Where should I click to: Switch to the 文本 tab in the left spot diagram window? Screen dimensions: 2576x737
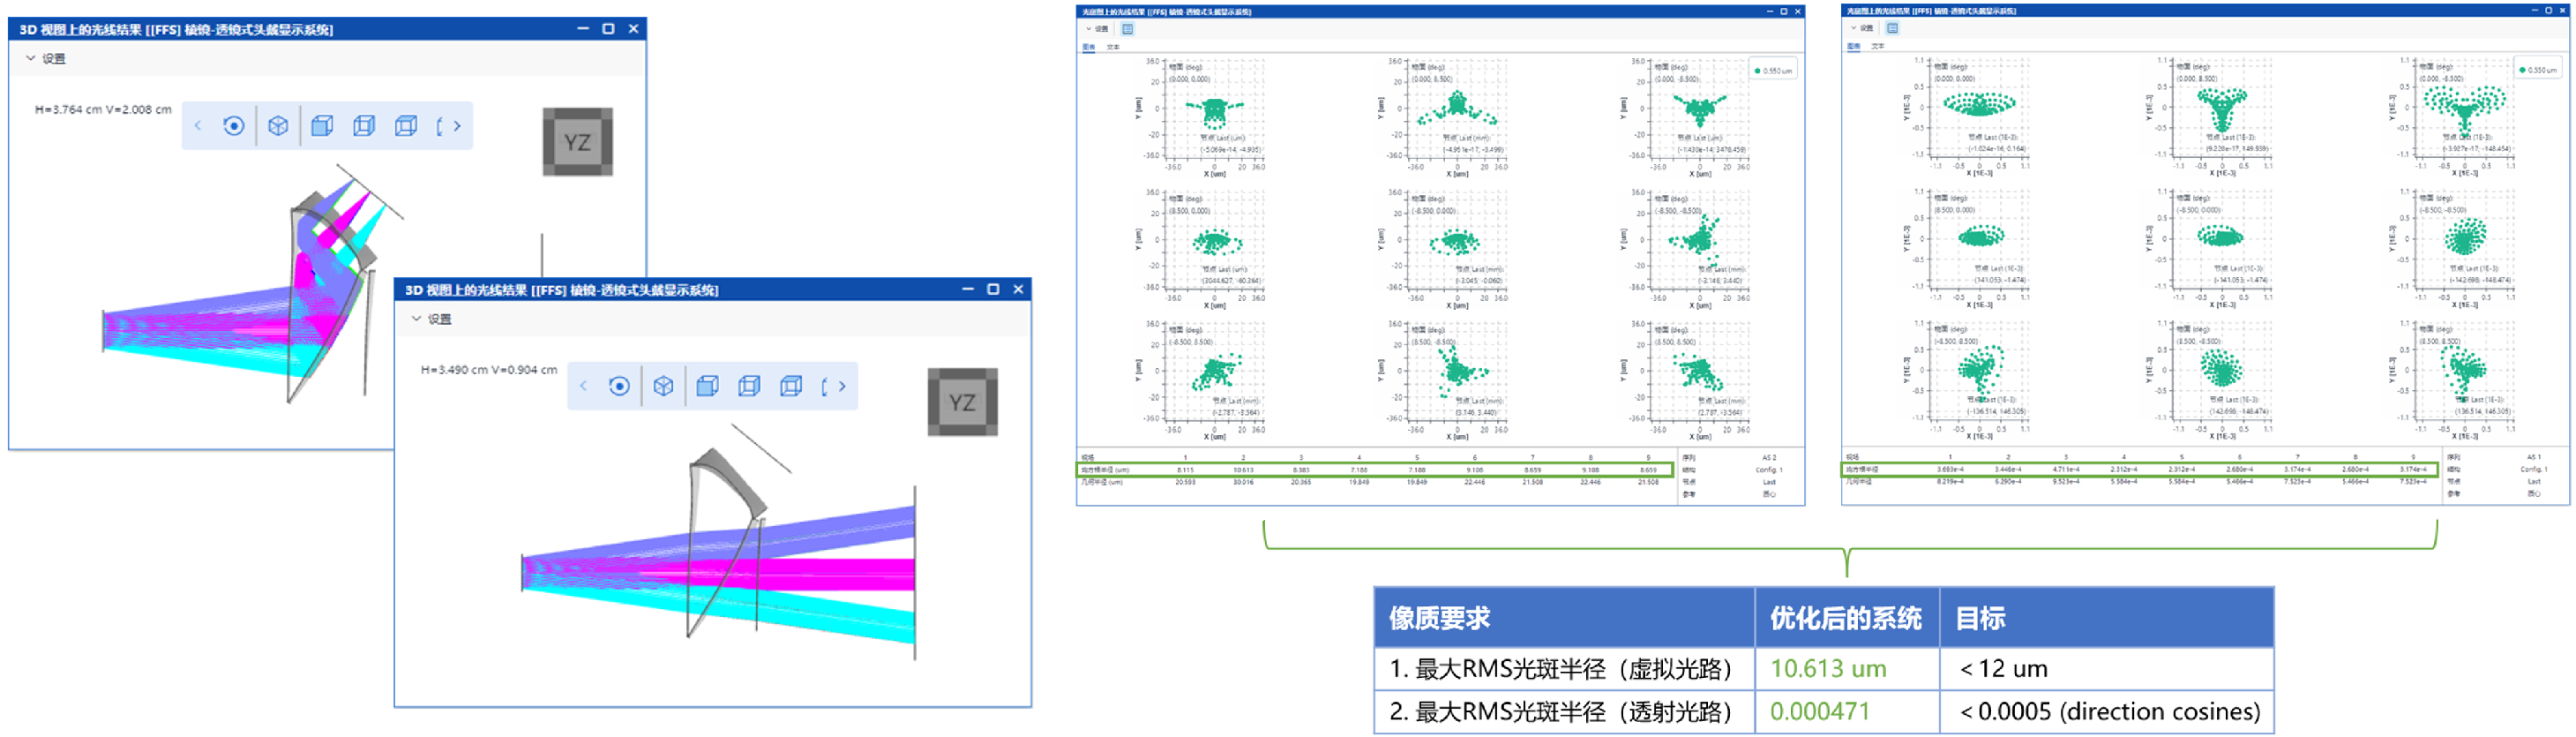1113,47
